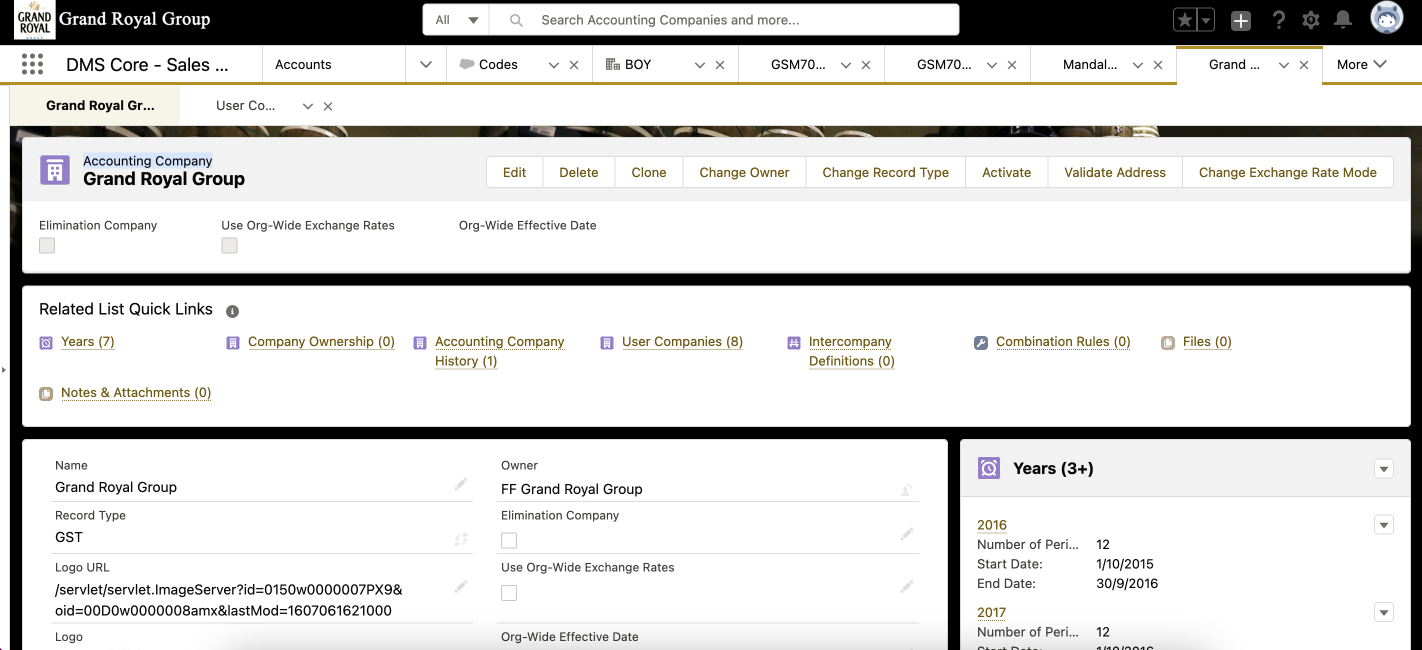Open the 2016 year record link
1422x650 pixels.
[x=992, y=525]
